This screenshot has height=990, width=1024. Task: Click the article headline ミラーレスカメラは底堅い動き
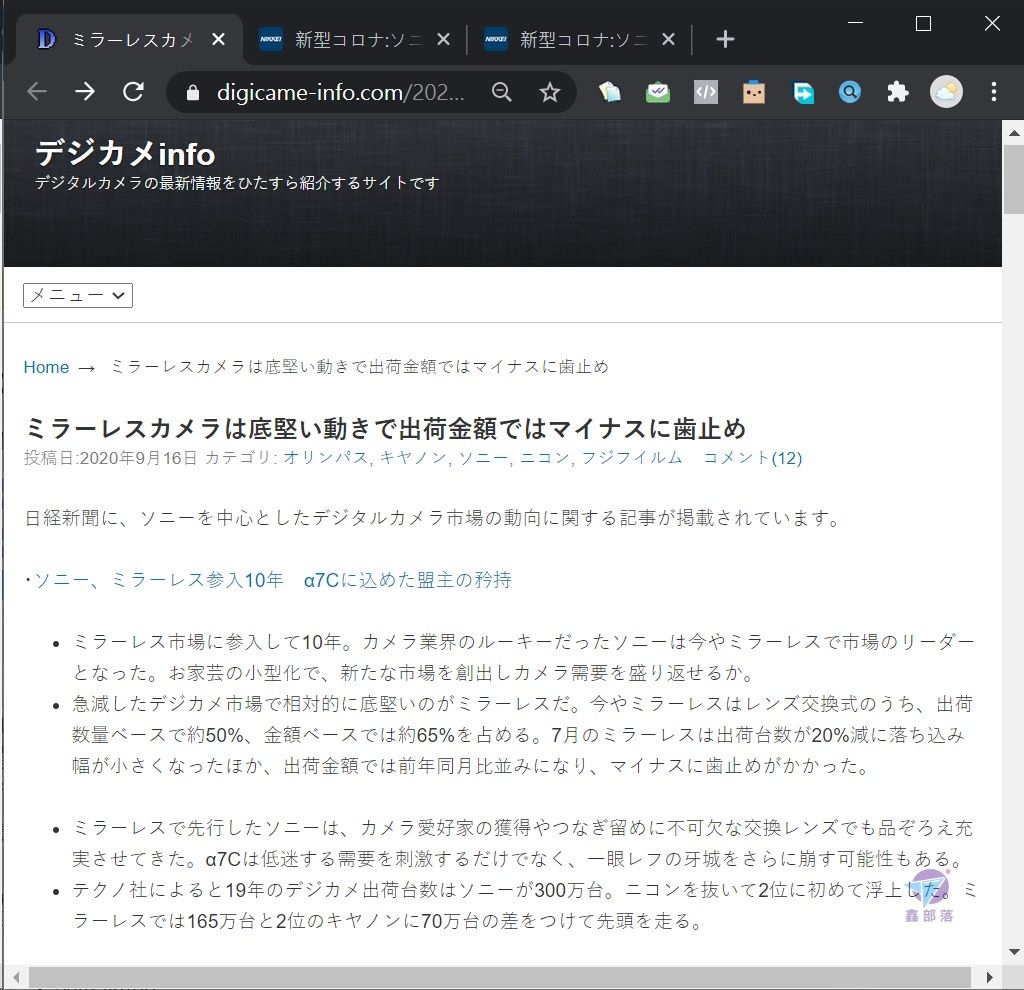[385, 429]
